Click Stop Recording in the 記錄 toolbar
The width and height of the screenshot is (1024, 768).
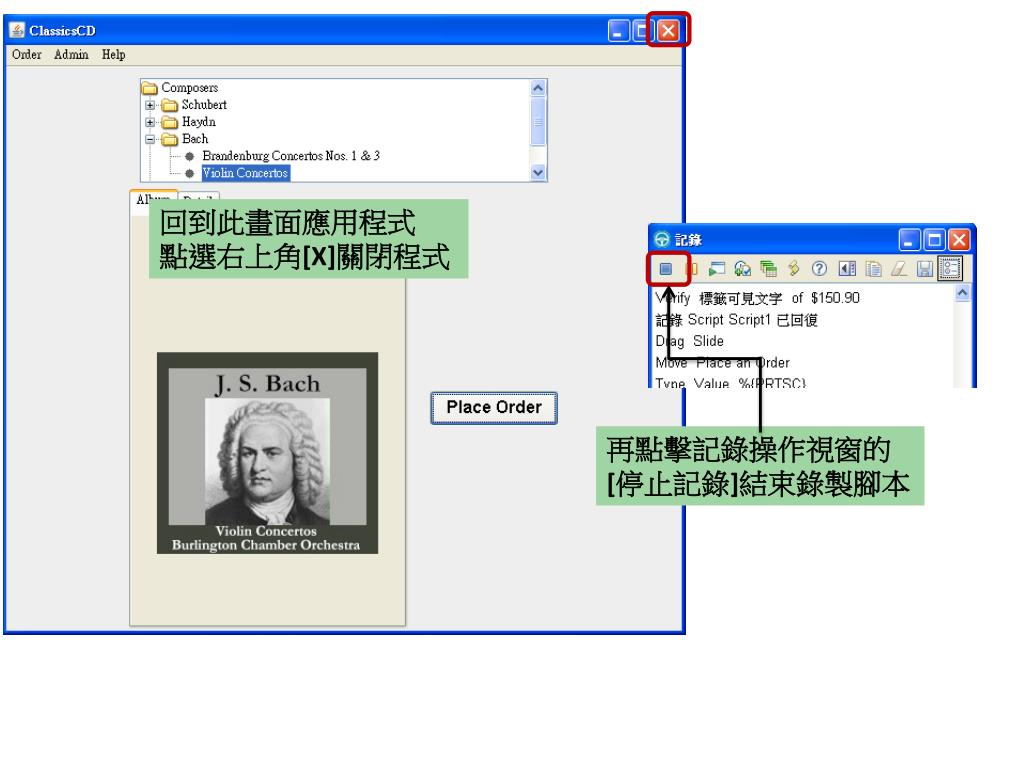coord(665,269)
